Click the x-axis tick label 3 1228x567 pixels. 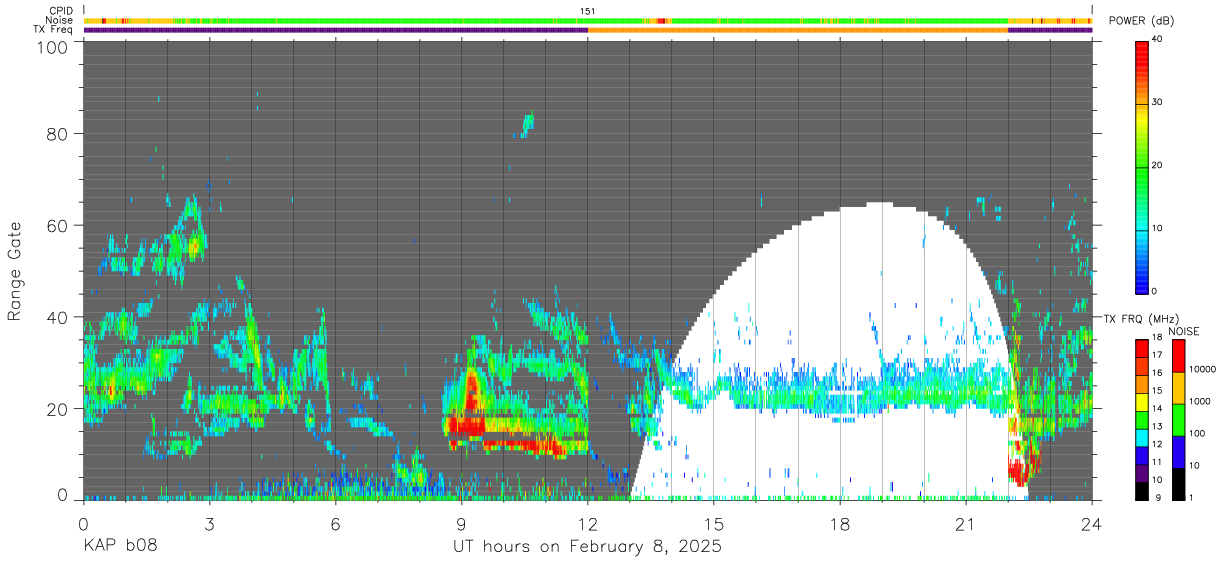tap(209, 524)
